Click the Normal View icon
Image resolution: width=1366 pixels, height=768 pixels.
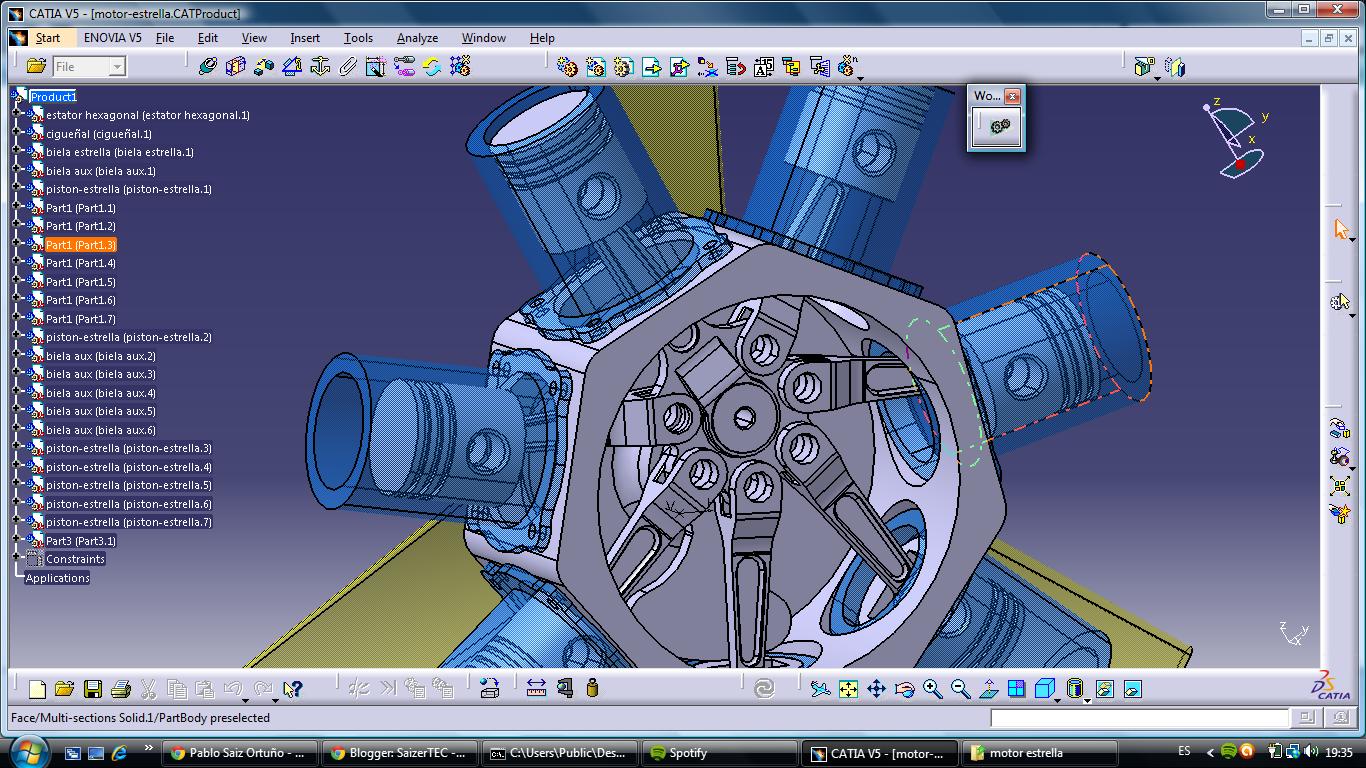click(x=988, y=688)
